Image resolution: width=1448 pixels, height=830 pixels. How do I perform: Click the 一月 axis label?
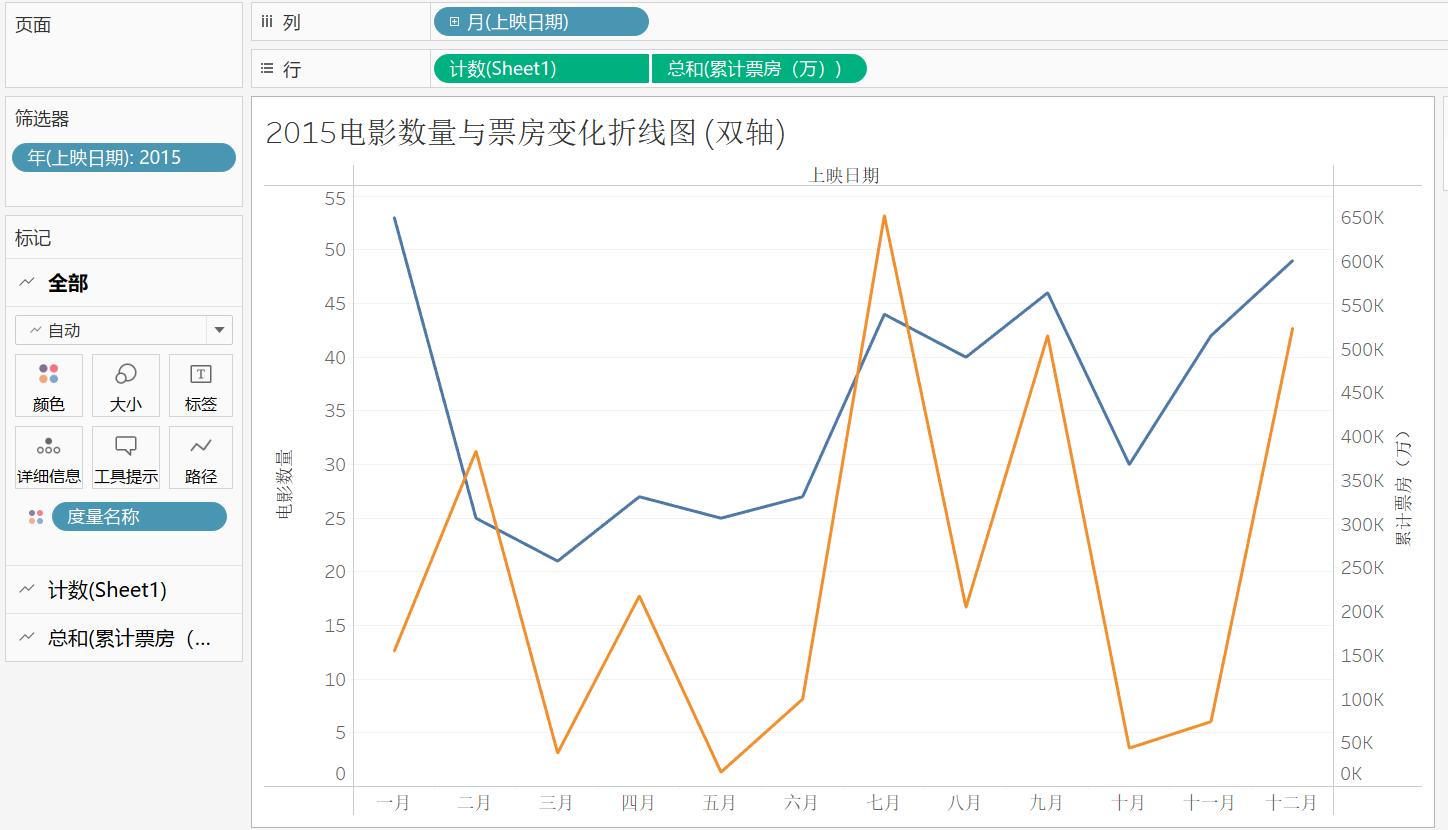[393, 802]
